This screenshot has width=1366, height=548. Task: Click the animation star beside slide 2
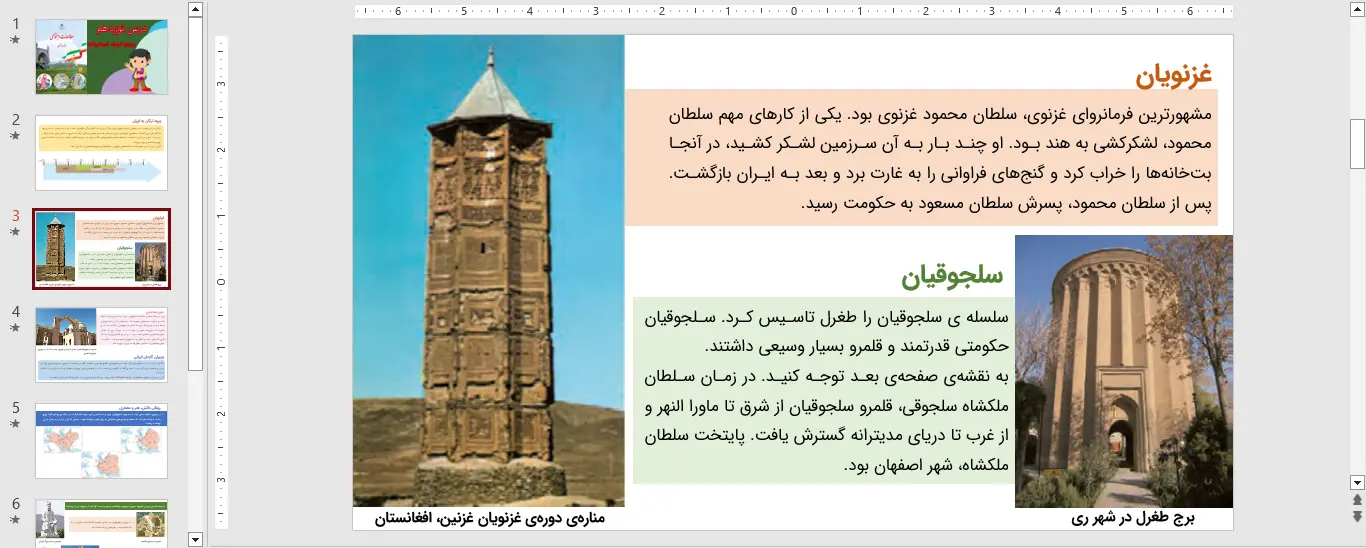pyautogui.click(x=15, y=136)
